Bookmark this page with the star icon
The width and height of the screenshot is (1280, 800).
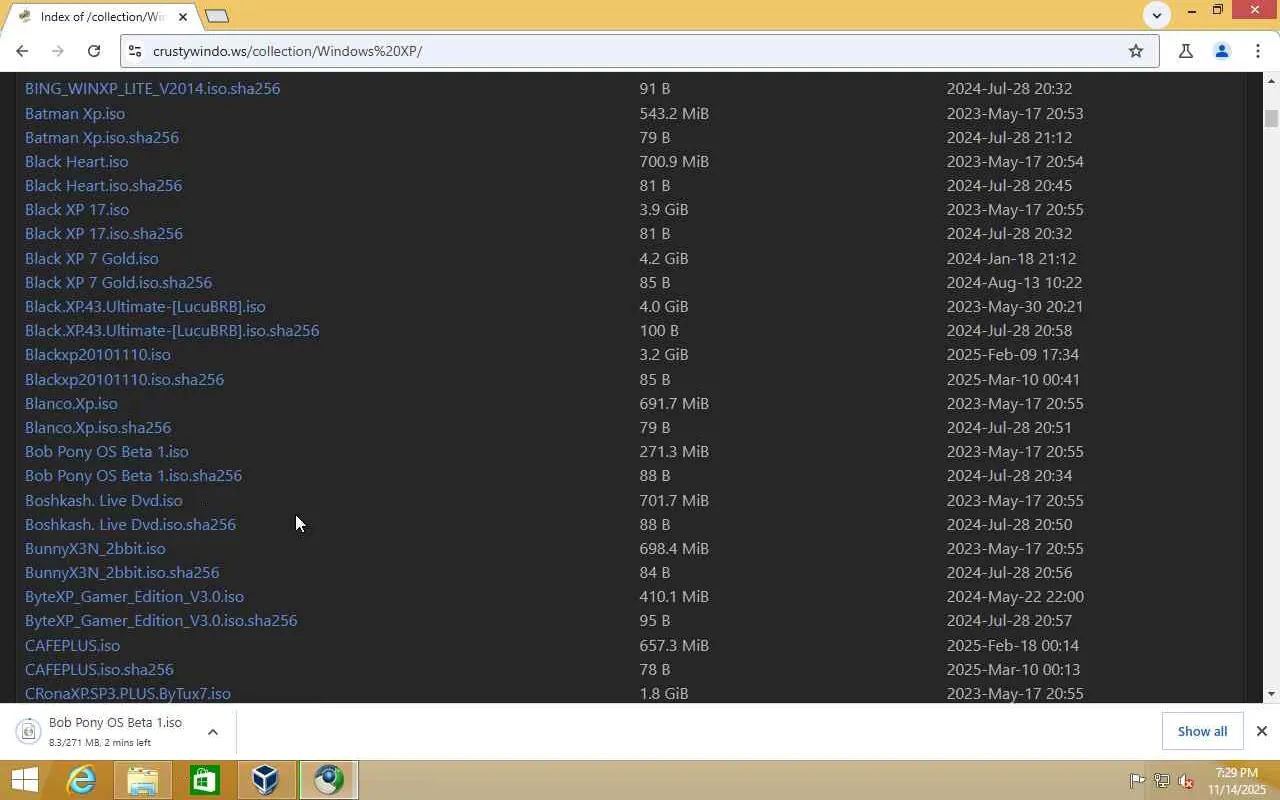1136,51
